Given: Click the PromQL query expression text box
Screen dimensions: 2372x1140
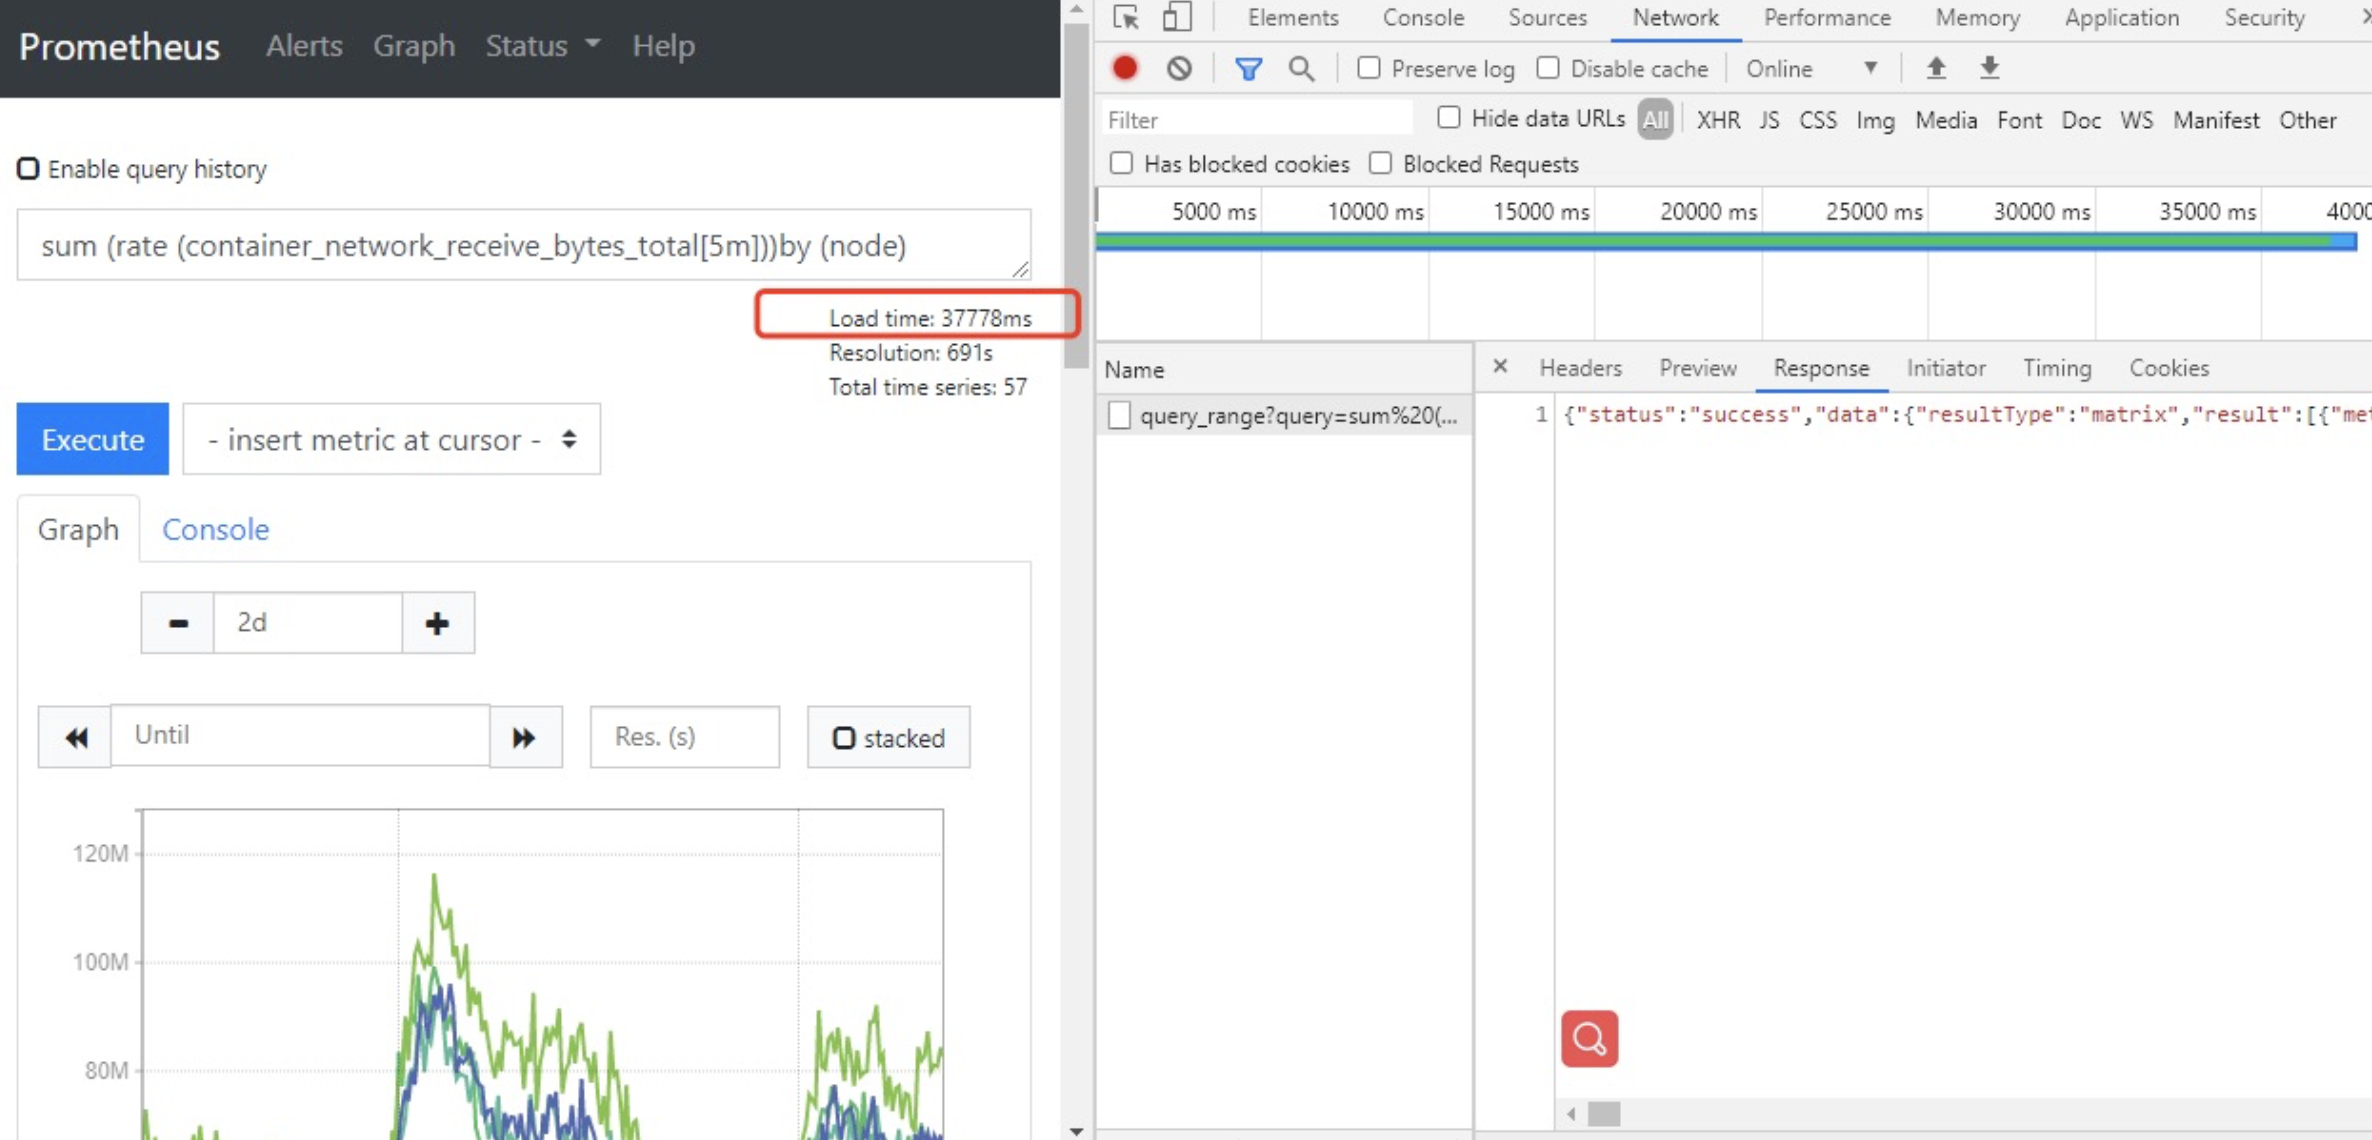Looking at the screenshot, I should [524, 245].
